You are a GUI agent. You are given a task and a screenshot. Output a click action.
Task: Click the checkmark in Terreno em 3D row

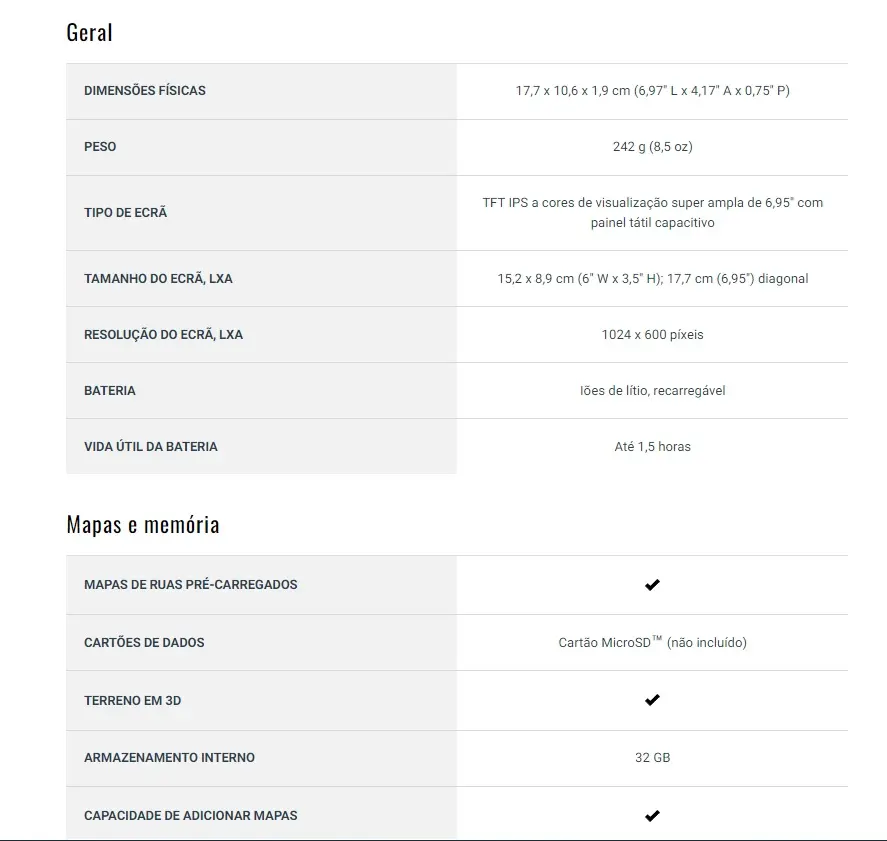coord(652,700)
